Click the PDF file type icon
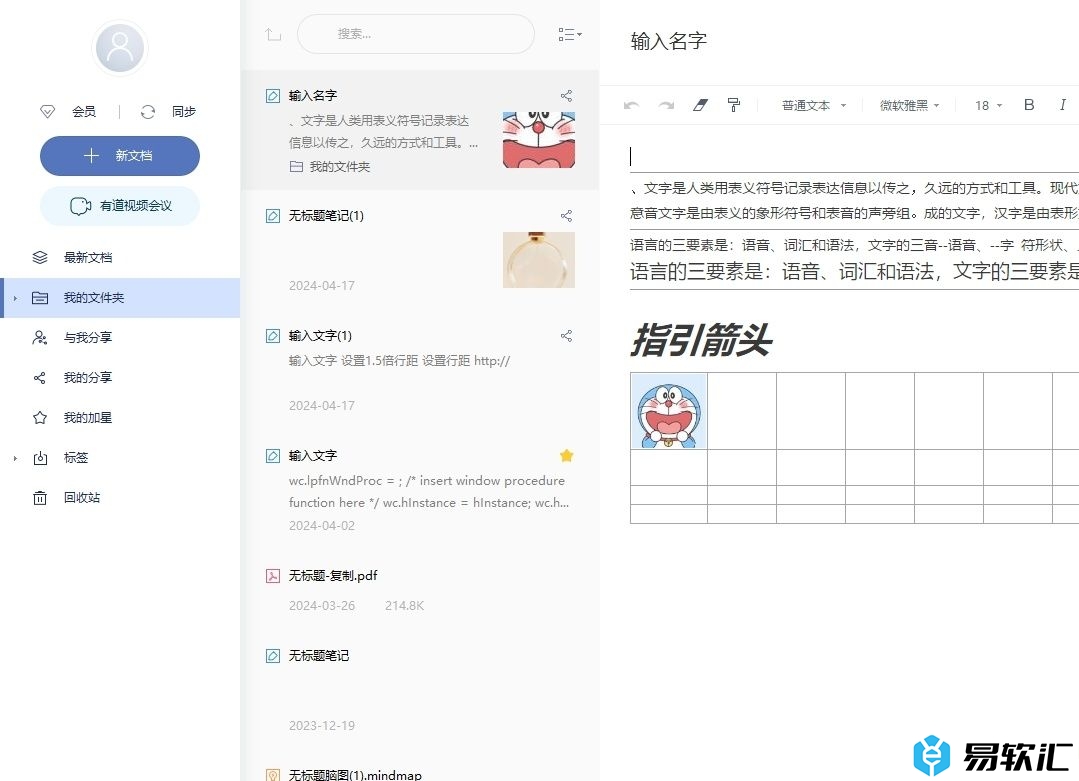1079x781 pixels. click(273, 576)
